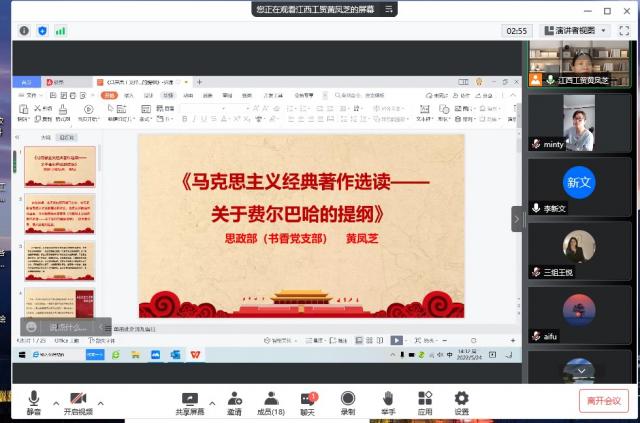Select 李新文 participant tile

point(580,186)
